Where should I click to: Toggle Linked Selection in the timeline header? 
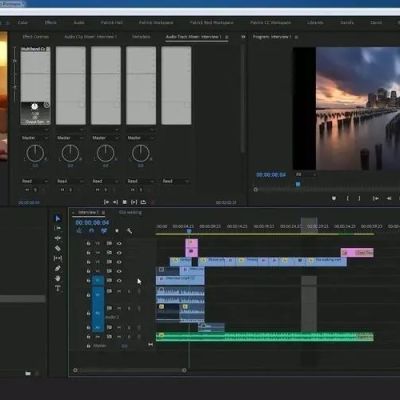tap(104, 231)
